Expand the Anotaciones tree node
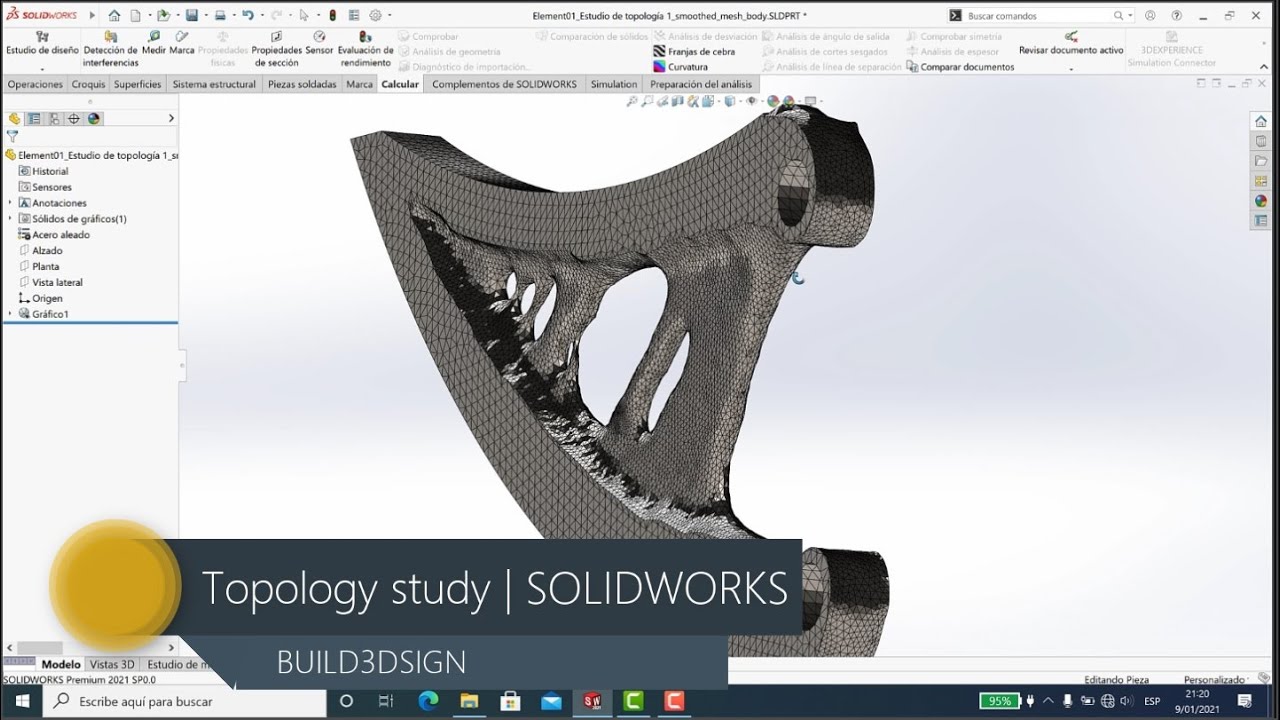 click(x=10, y=203)
